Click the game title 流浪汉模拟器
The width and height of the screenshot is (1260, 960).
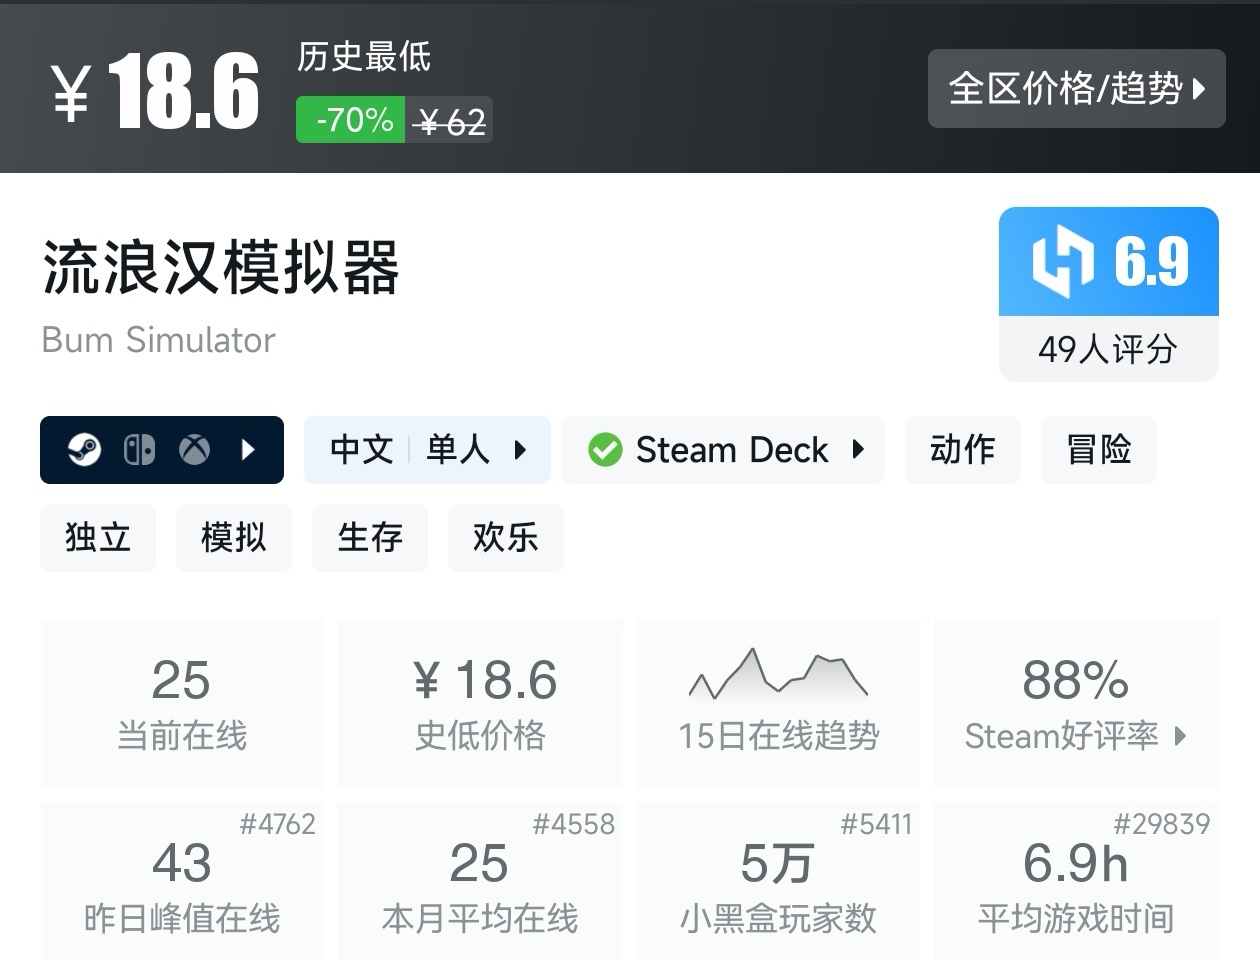click(x=221, y=267)
